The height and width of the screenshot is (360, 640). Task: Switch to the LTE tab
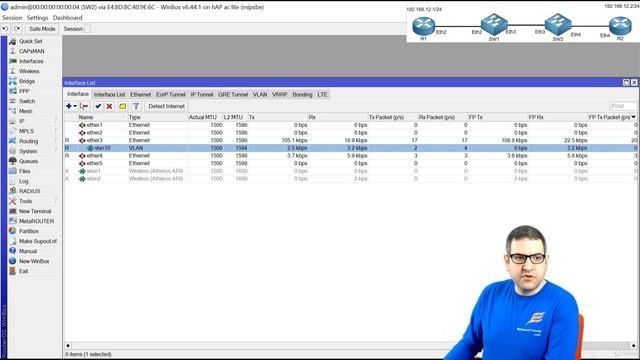pyautogui.click(x=322, y=94)
